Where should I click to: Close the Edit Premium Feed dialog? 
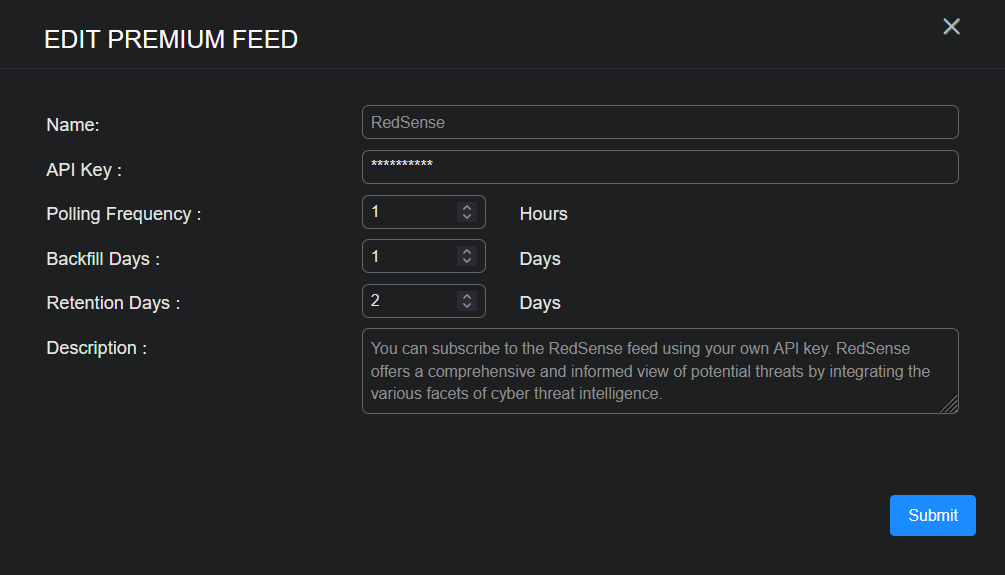(951, 27)
